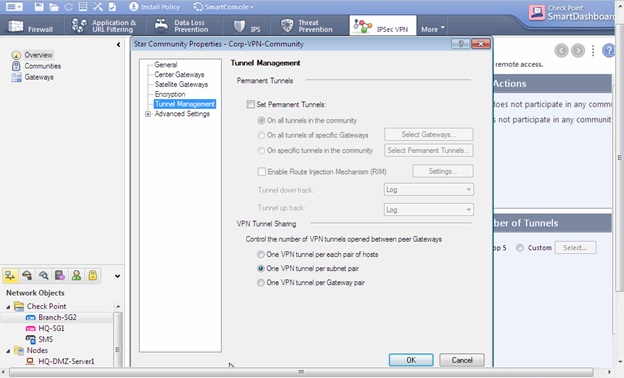Image resolution: width=624 pixels, height=378 pixels.
Task: Collapse the Check Point folder node
Action: [x=8, y=307]
